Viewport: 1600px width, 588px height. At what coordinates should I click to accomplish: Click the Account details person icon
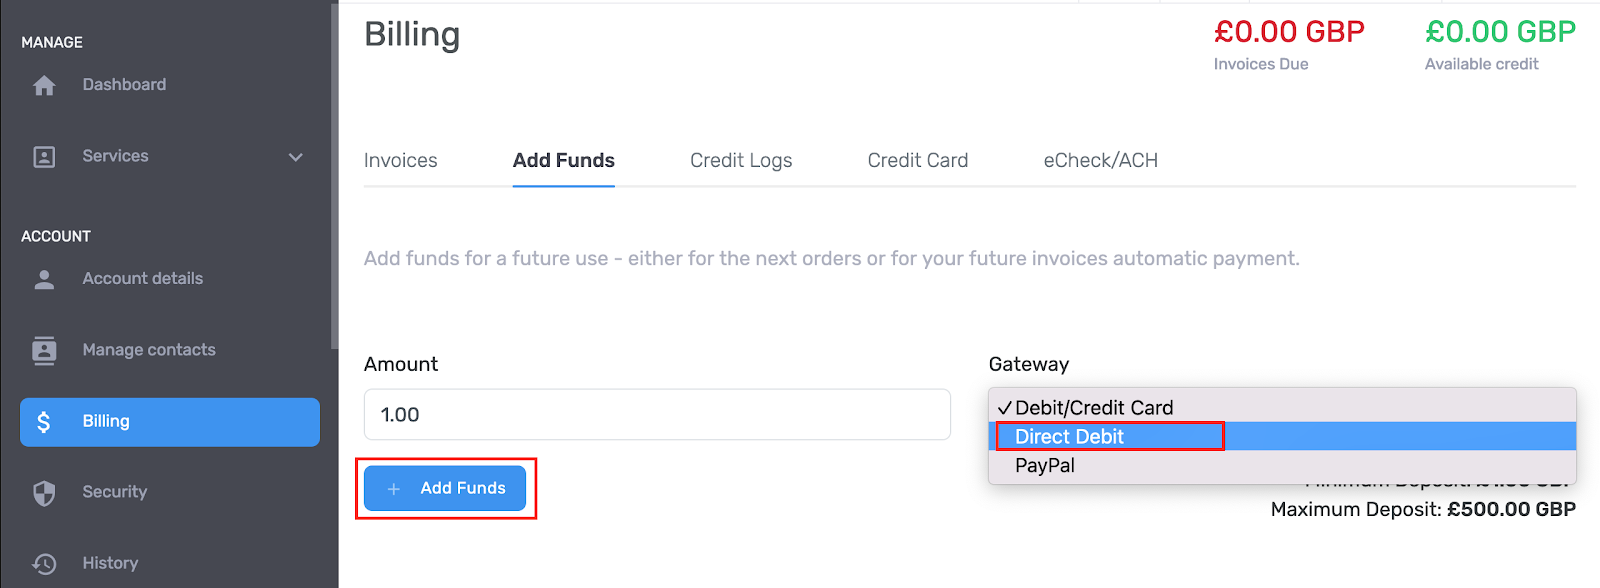[x=44, y=279]
